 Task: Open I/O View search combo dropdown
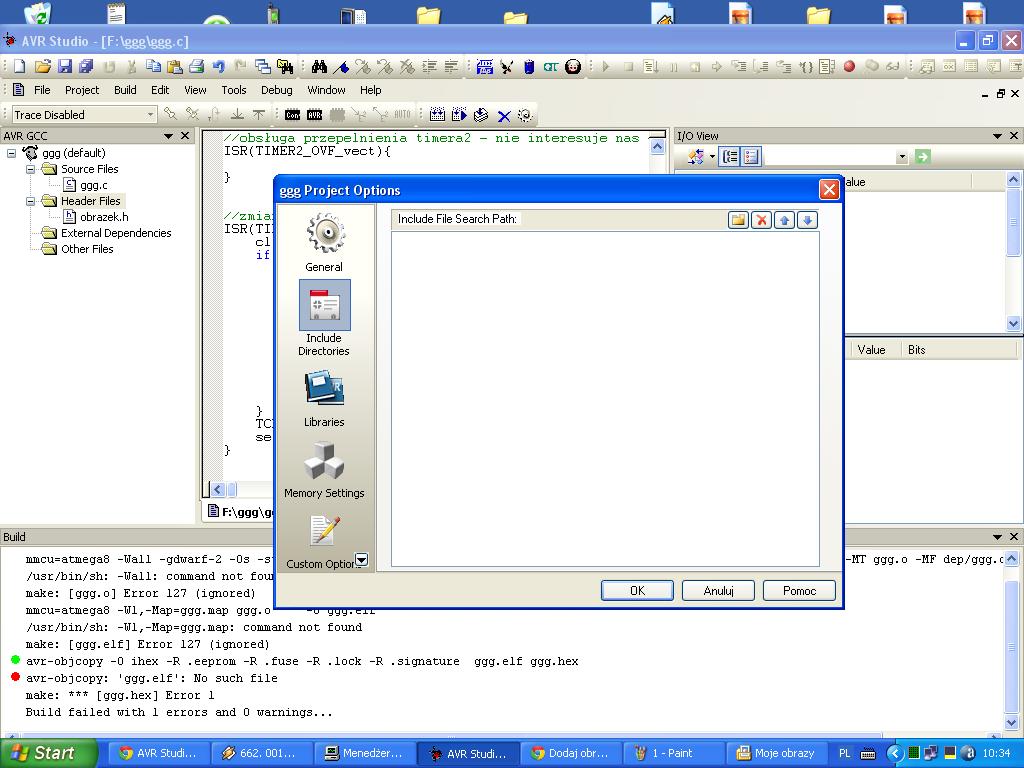click(902, 157)
